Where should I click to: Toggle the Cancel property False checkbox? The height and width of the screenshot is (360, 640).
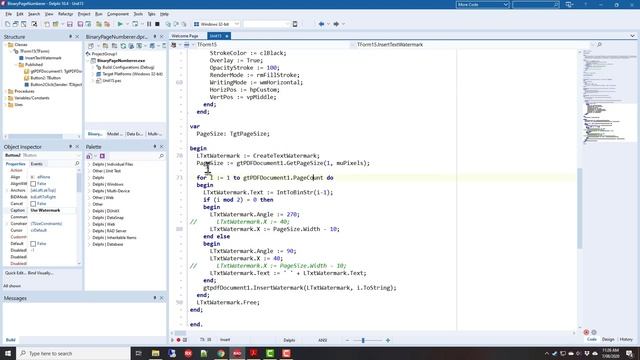pyautogui.click(x=33, y=204)
